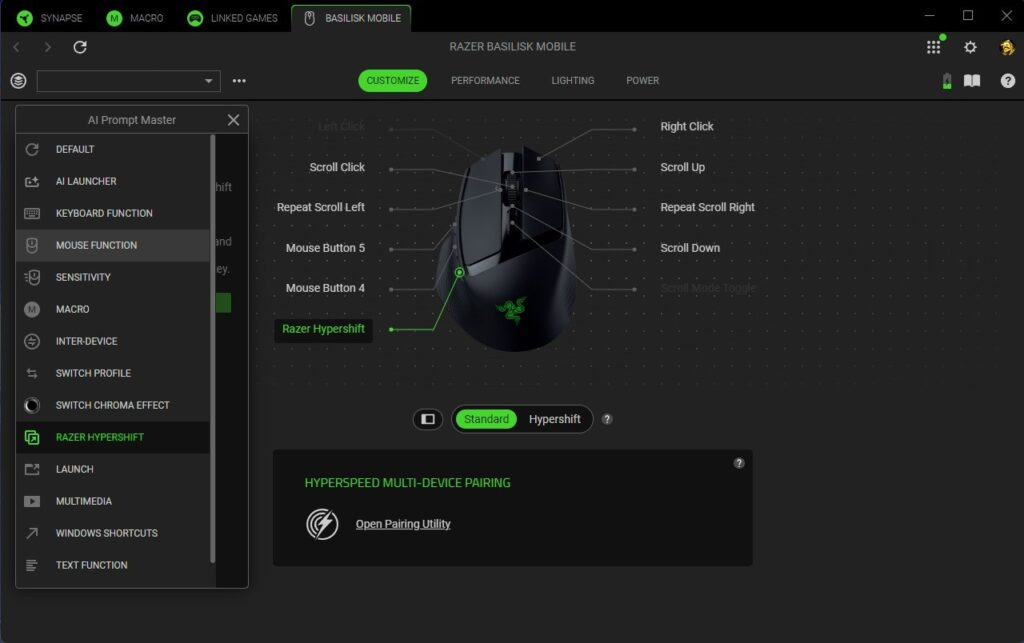Switch to Standard mode

487,419
